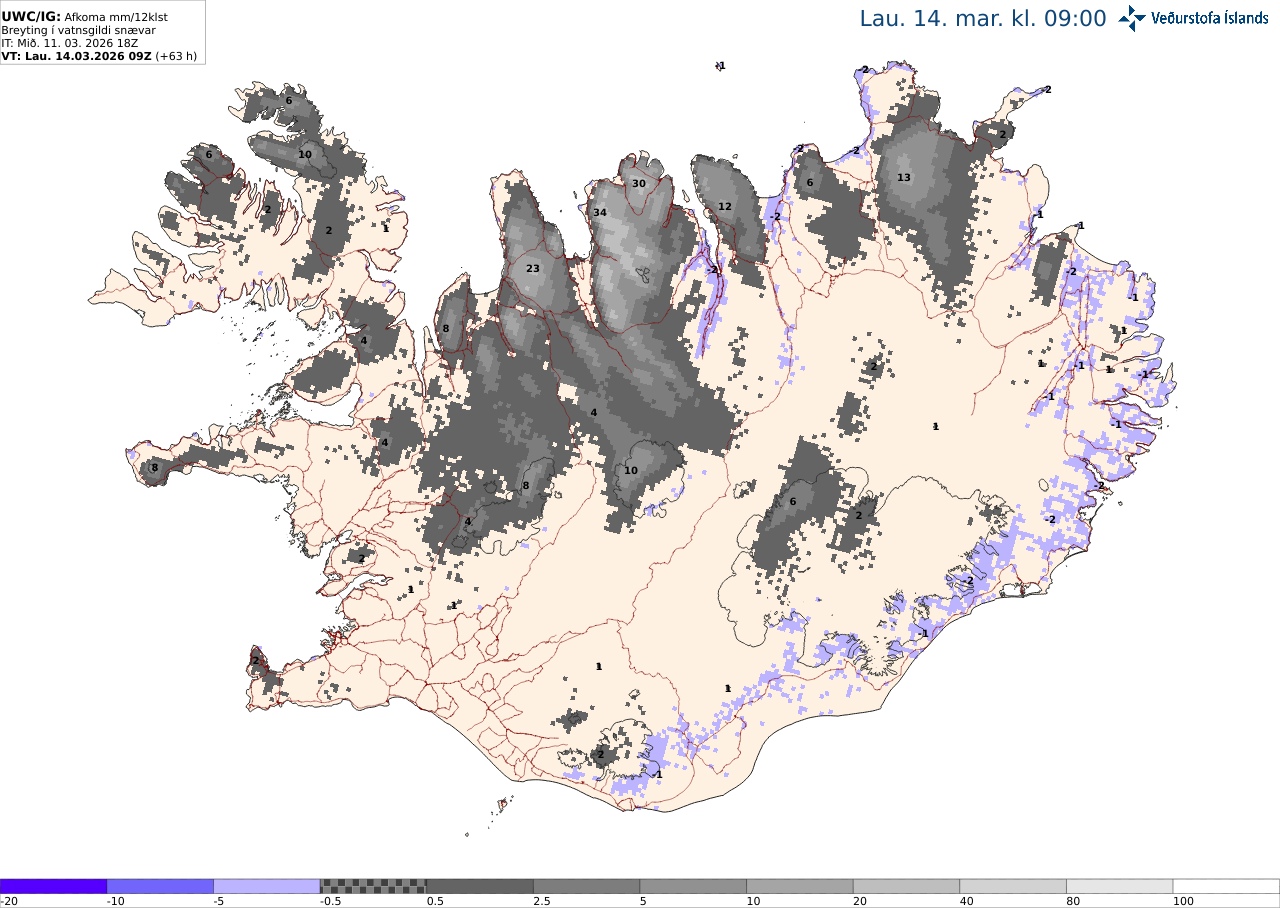Select the date header 'Lau. 14. mar. kl. 09:00'
1280x908 pixels.
[983, 18]
